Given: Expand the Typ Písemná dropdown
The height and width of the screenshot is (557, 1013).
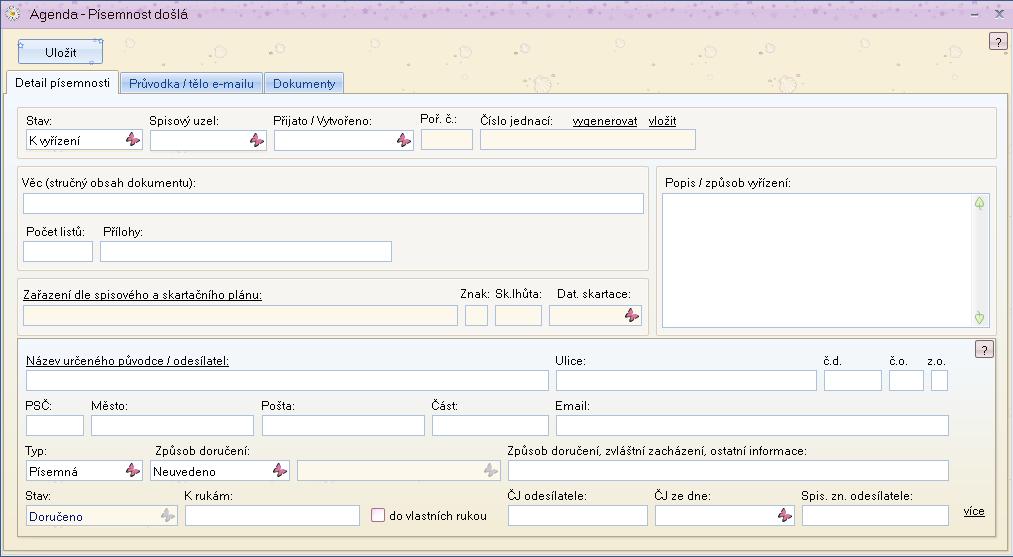Looking at the screenshot, I should (x=133, y=470).
